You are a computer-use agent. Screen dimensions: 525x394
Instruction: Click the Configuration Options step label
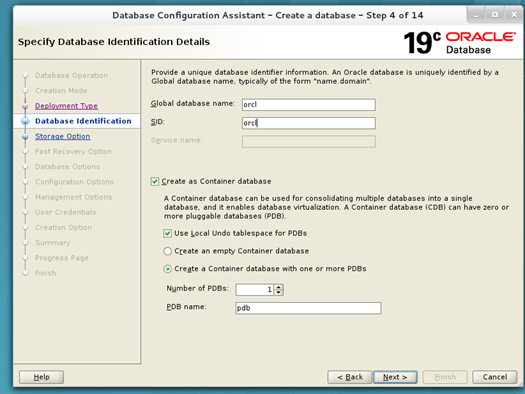coord(74,182)
